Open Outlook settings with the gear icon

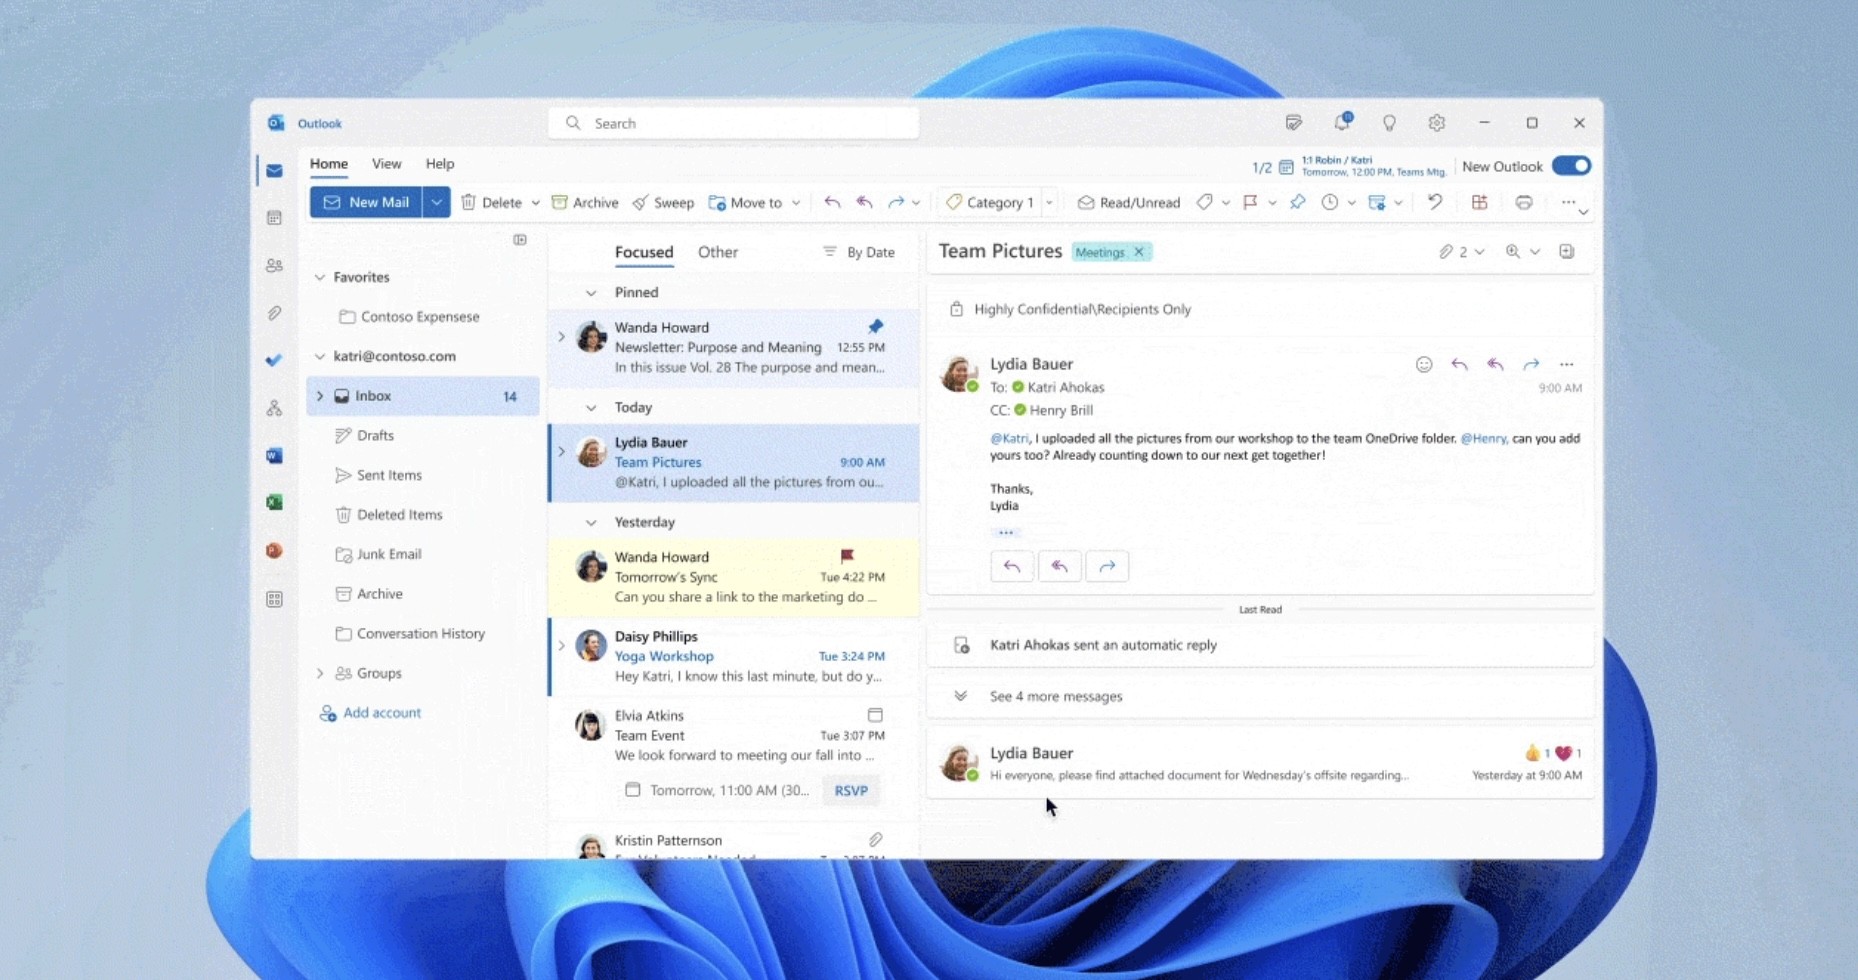pos(1437,122)
